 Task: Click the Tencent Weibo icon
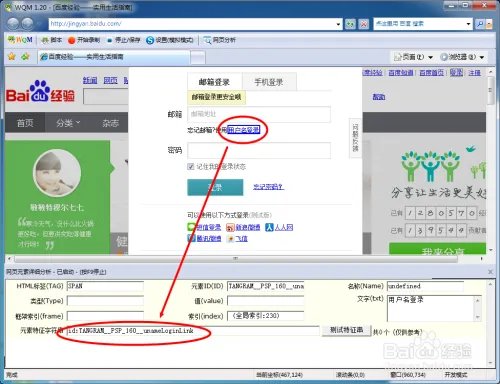click(x=191, y=238)
